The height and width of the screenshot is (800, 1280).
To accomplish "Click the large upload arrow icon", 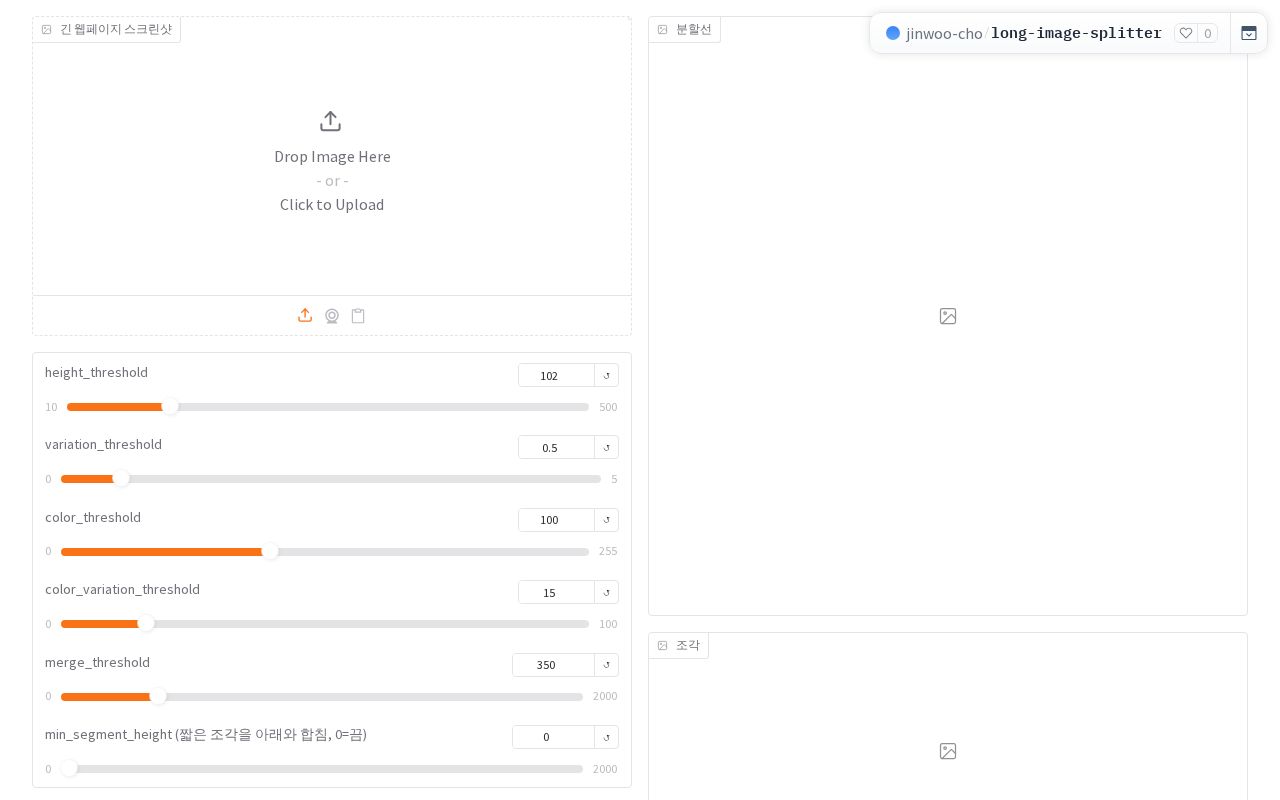I will tap(331, 121).
